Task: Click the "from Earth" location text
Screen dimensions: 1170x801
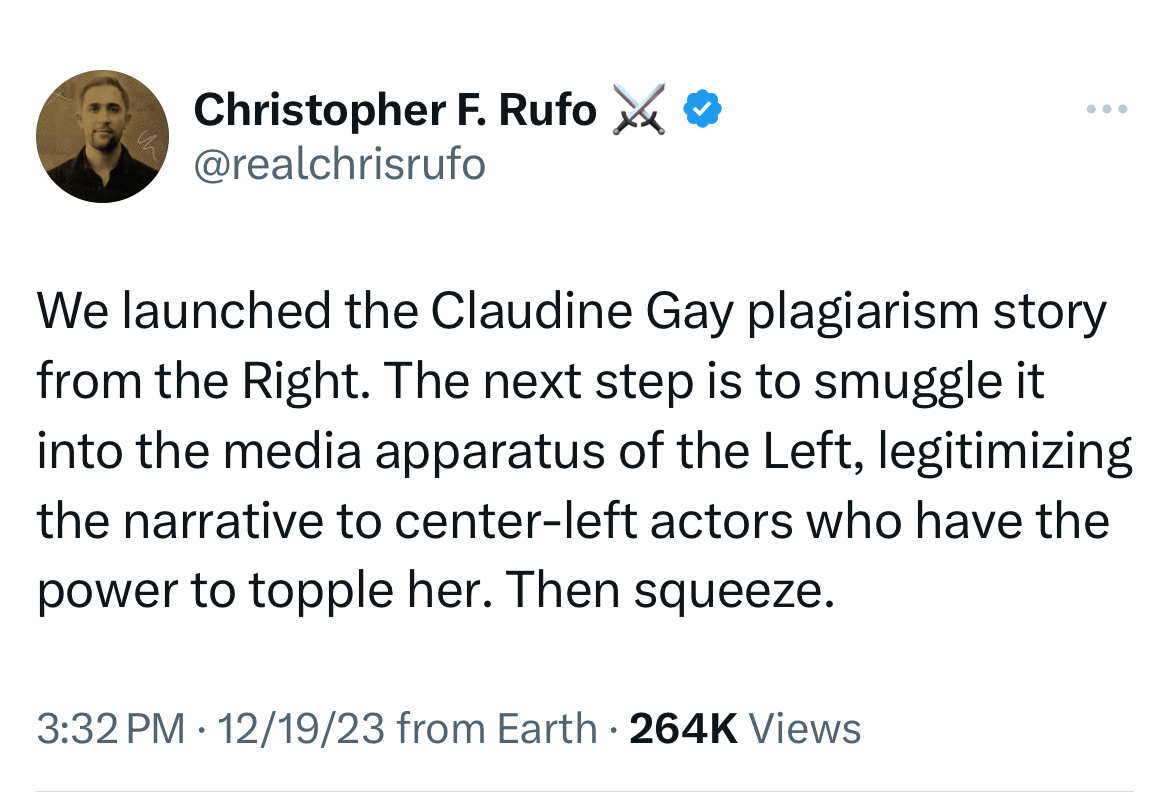Action: 497,728
